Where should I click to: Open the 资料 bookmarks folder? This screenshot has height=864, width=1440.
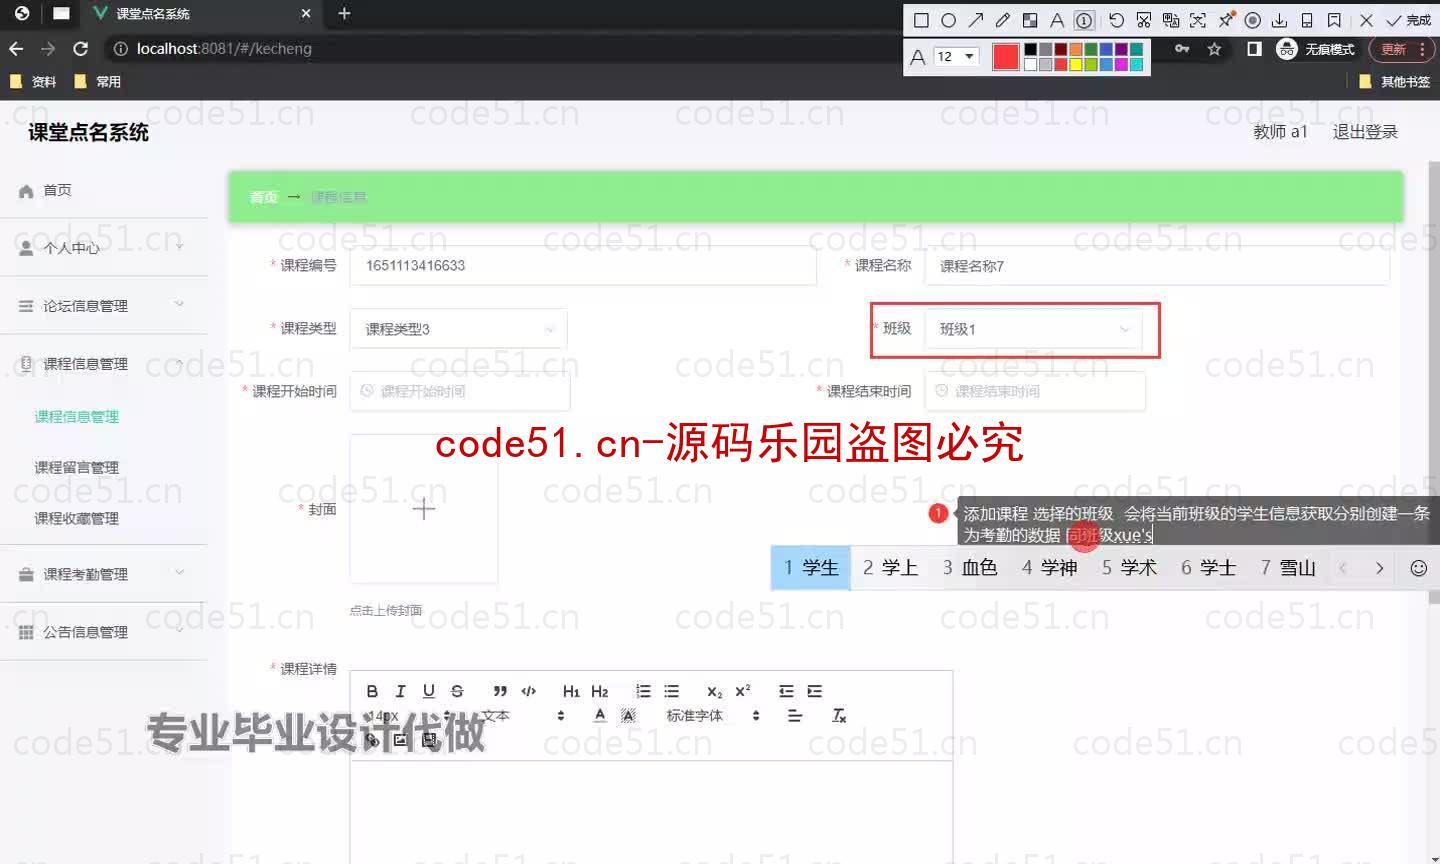coord(33,82)
